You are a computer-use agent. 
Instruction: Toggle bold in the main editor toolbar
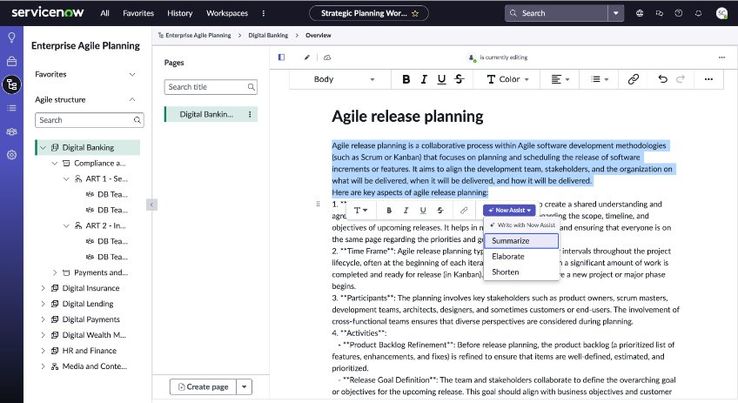[406, 79]
